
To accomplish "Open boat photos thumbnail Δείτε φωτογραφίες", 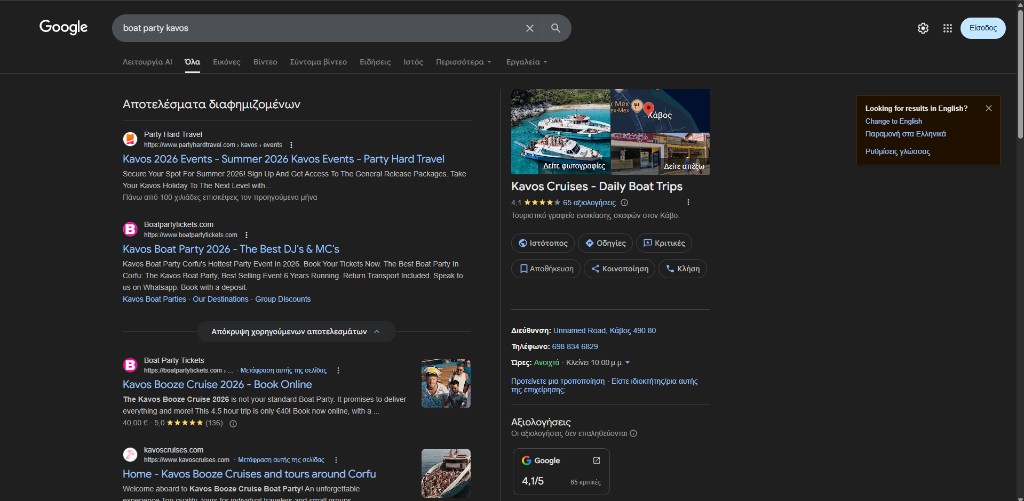I will tap(560, 132).
